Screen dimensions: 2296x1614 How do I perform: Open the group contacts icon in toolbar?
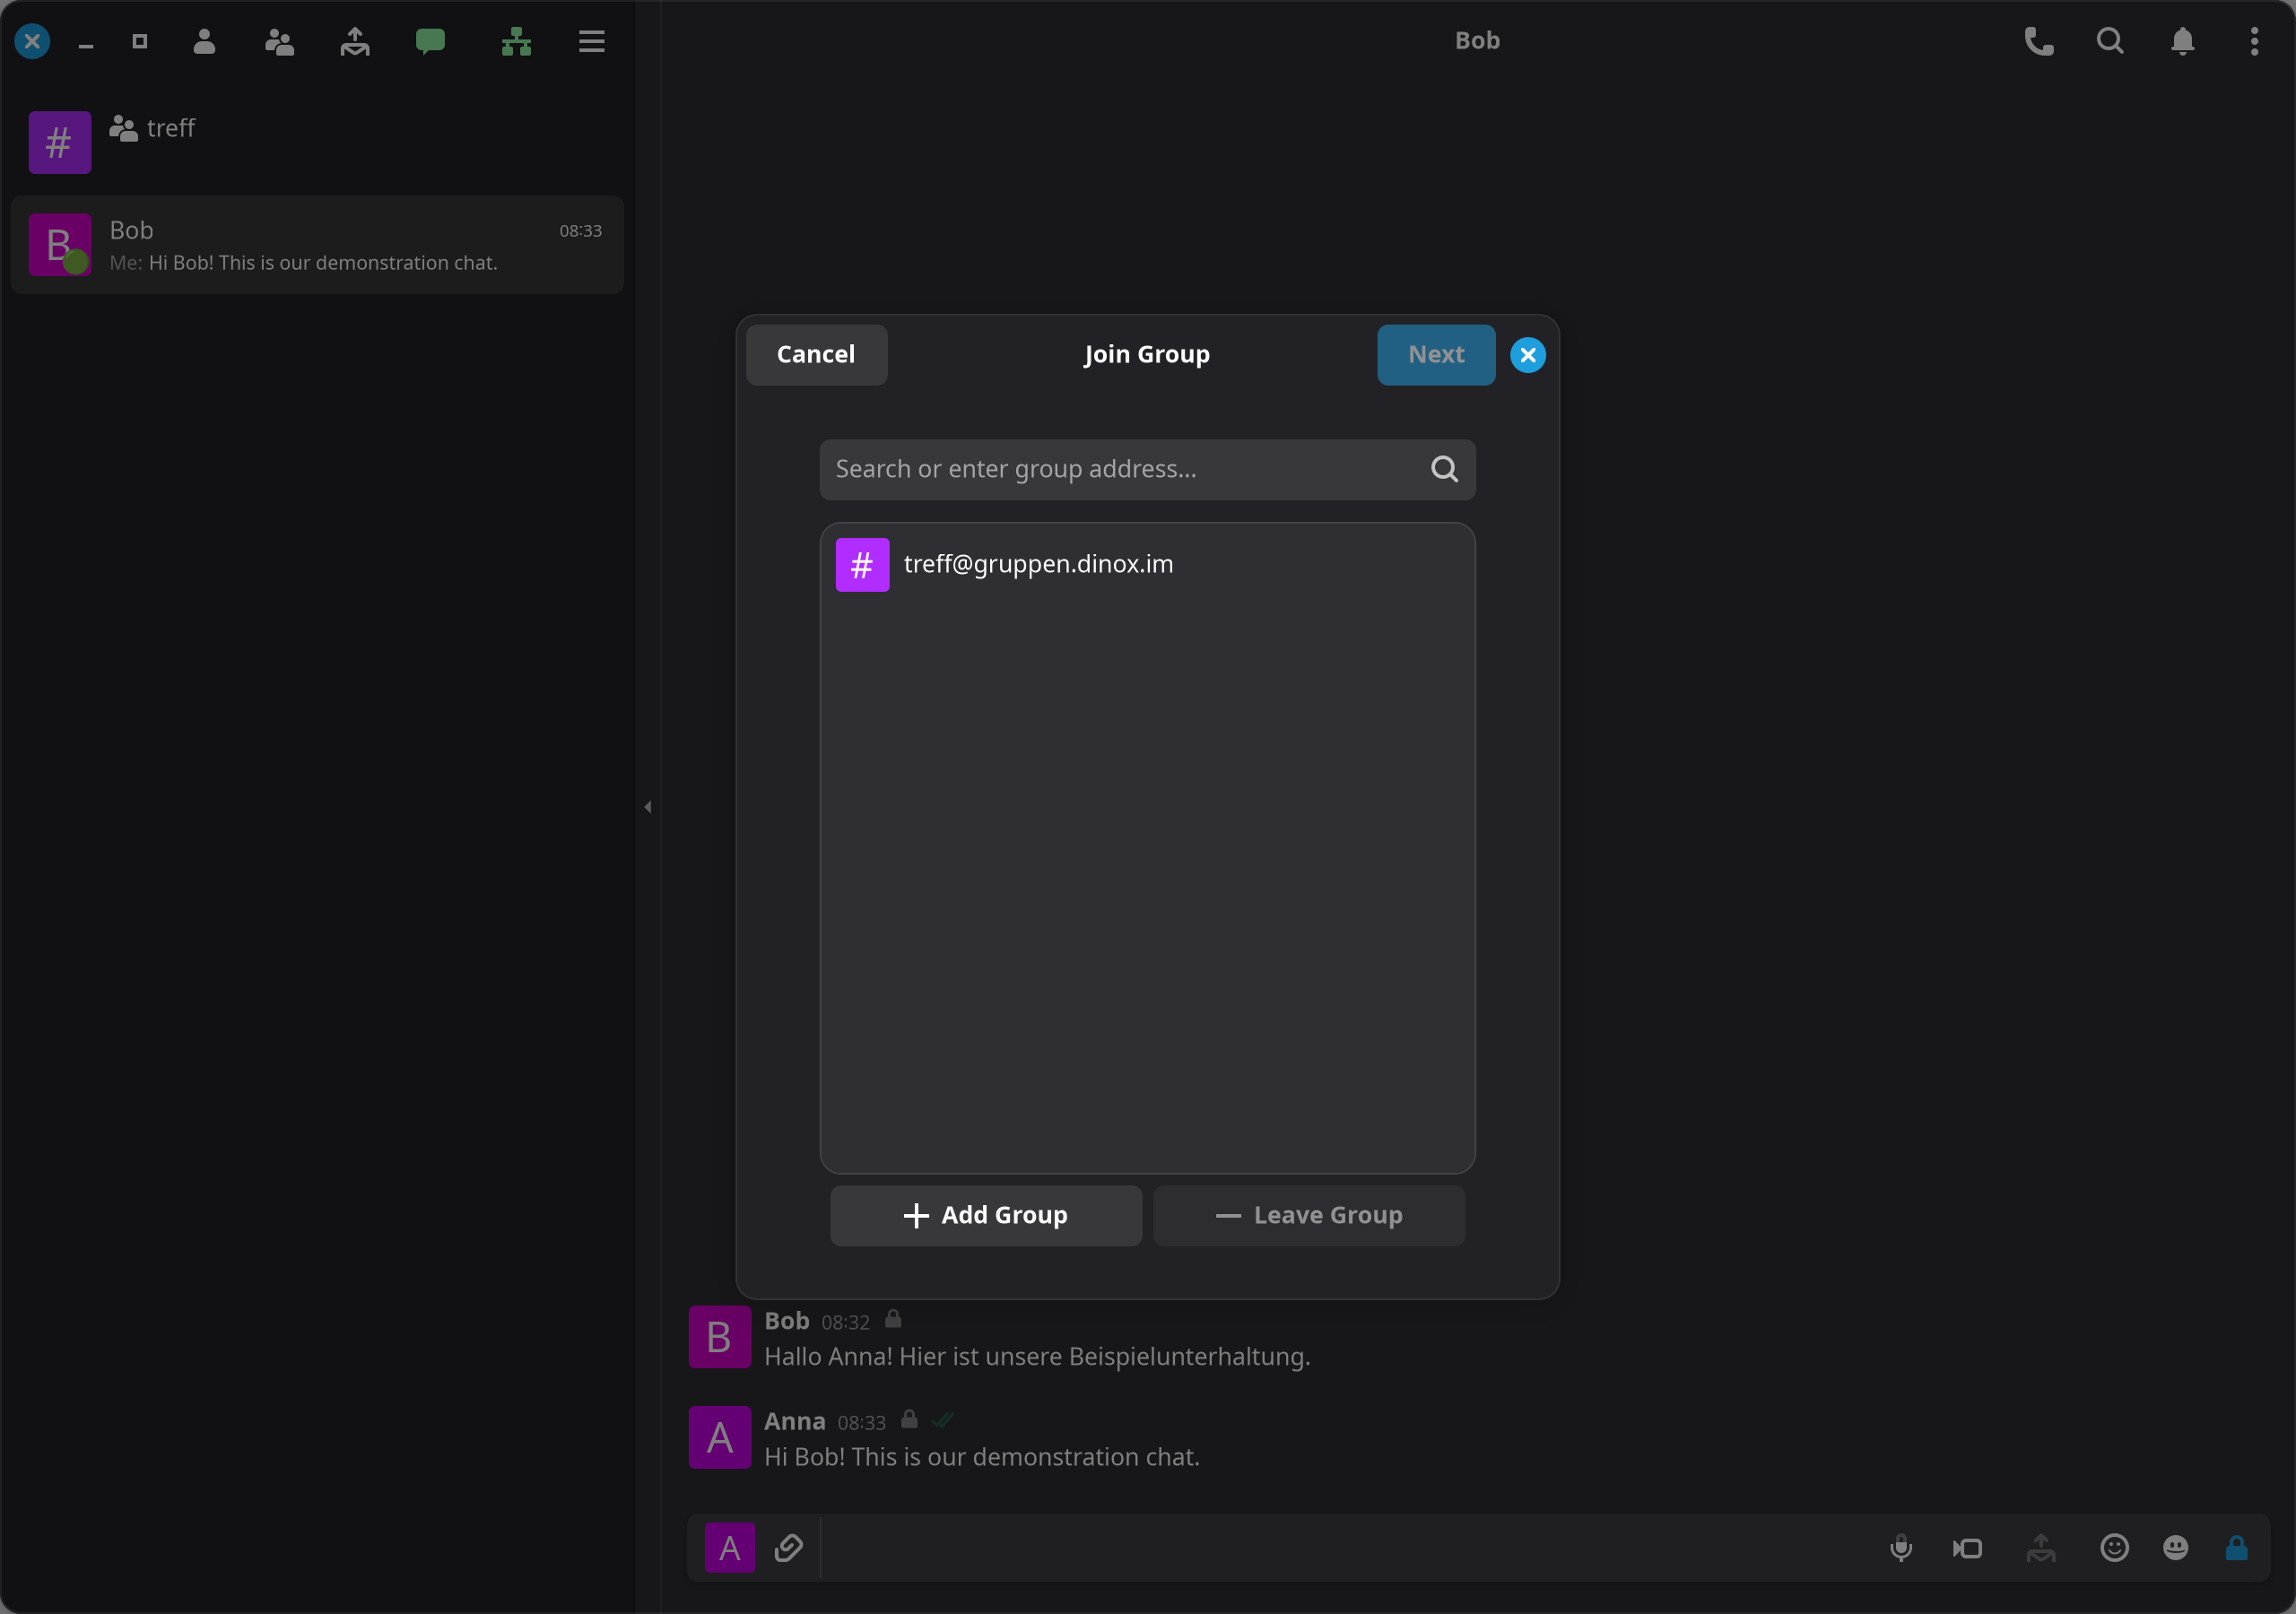click(x=279, y=41)
